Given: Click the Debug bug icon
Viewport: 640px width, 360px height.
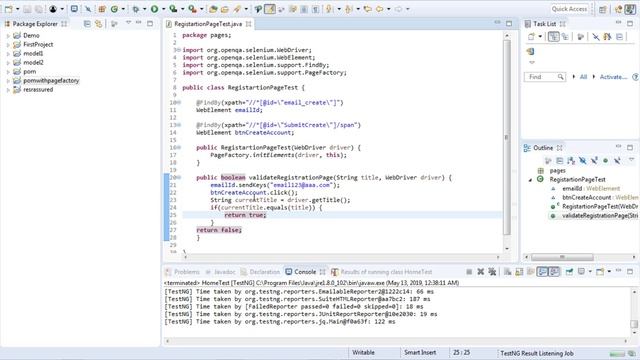Looking at the screenshot, I should pos(136,9).
